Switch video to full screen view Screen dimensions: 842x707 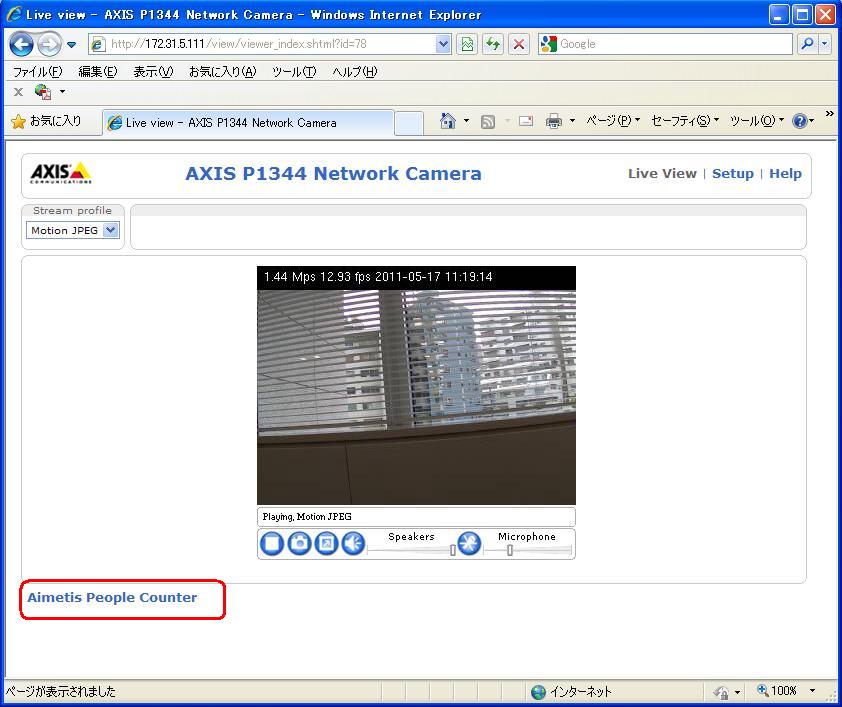(326, 544)
